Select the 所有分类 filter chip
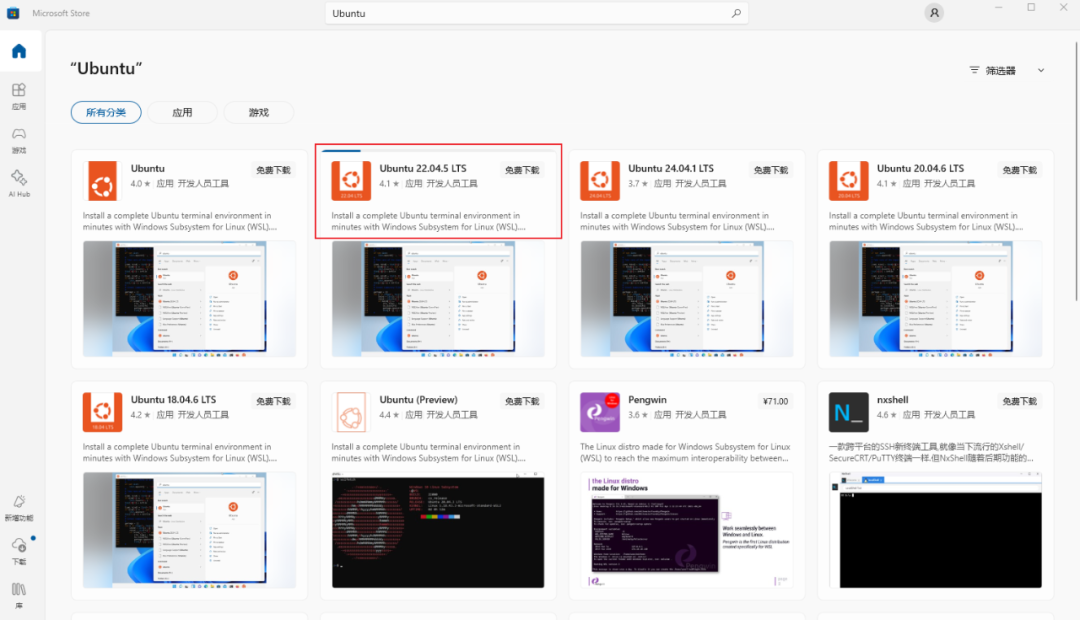This screenshot has height=620, width=1080. coord(105,112)
